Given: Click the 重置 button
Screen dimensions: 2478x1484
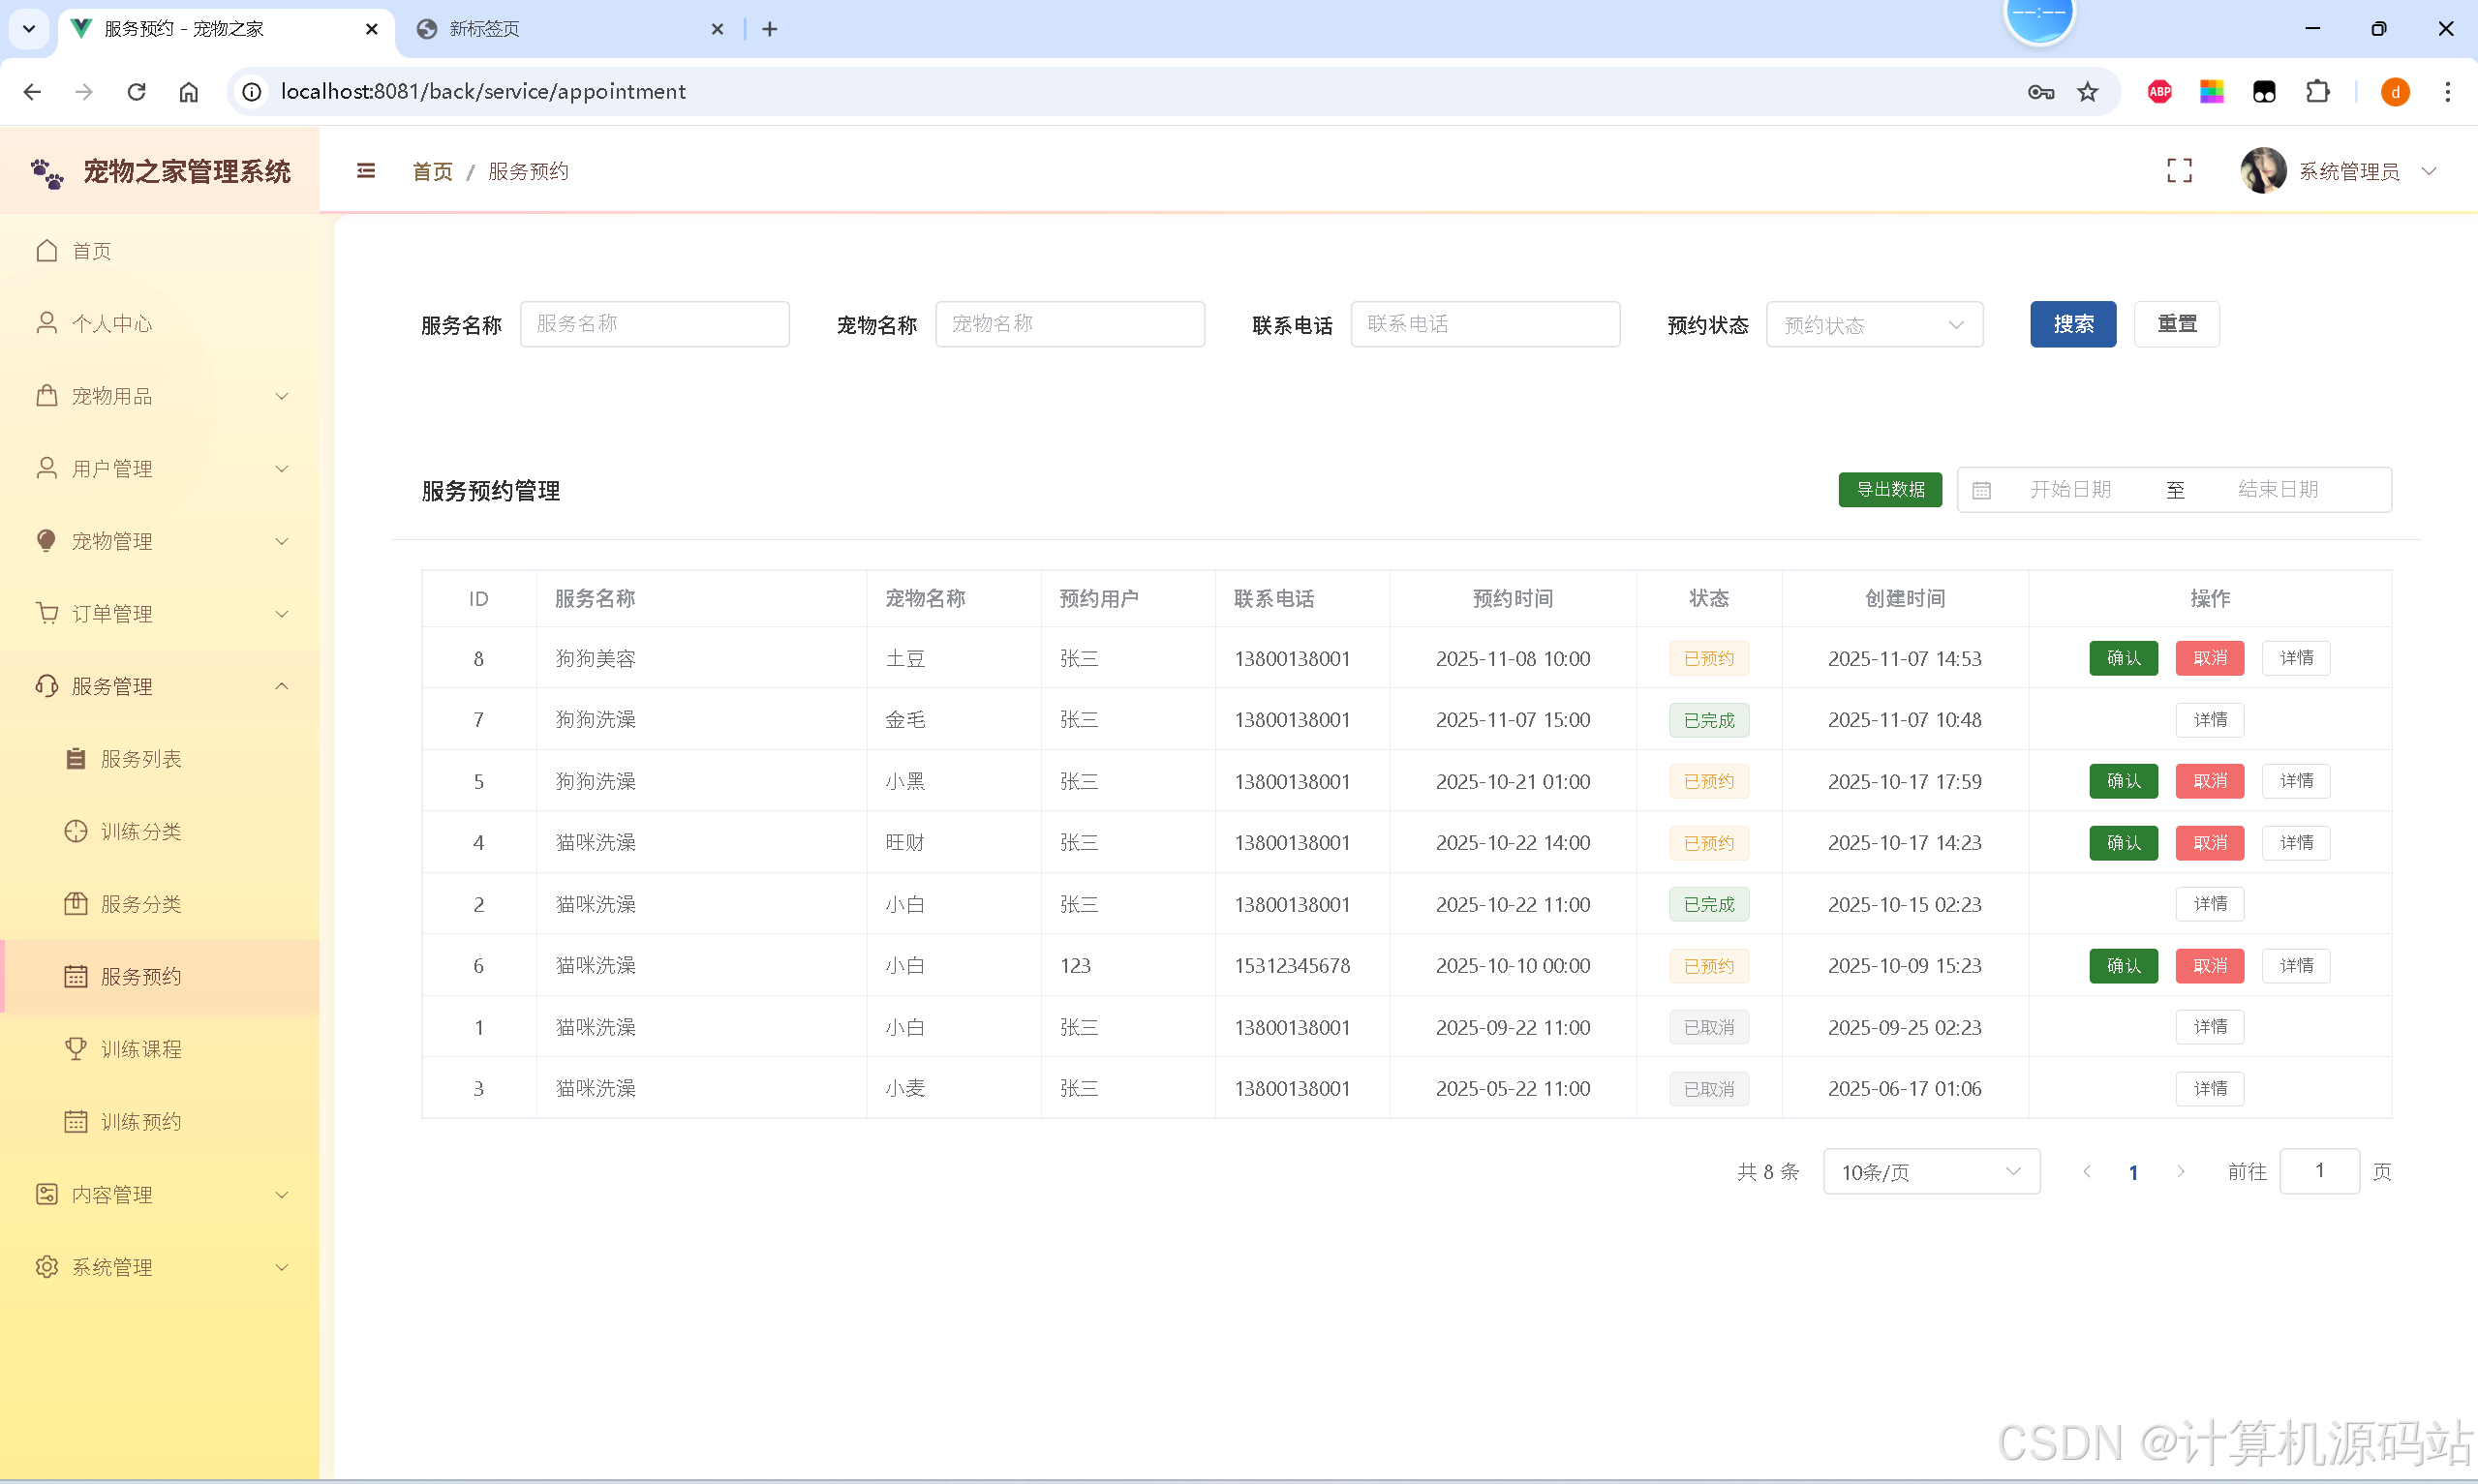Looking at the screenshot, I should (2177, 324).
